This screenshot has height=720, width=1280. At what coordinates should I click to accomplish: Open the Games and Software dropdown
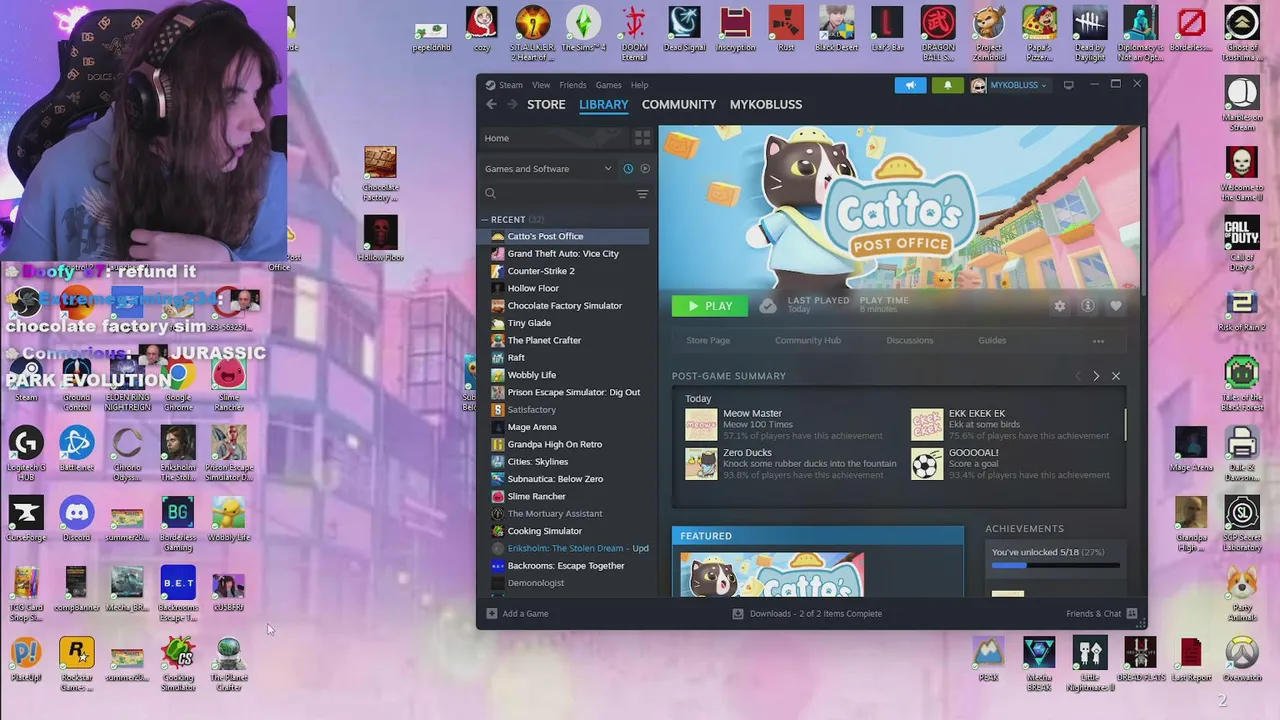(548, 169)
